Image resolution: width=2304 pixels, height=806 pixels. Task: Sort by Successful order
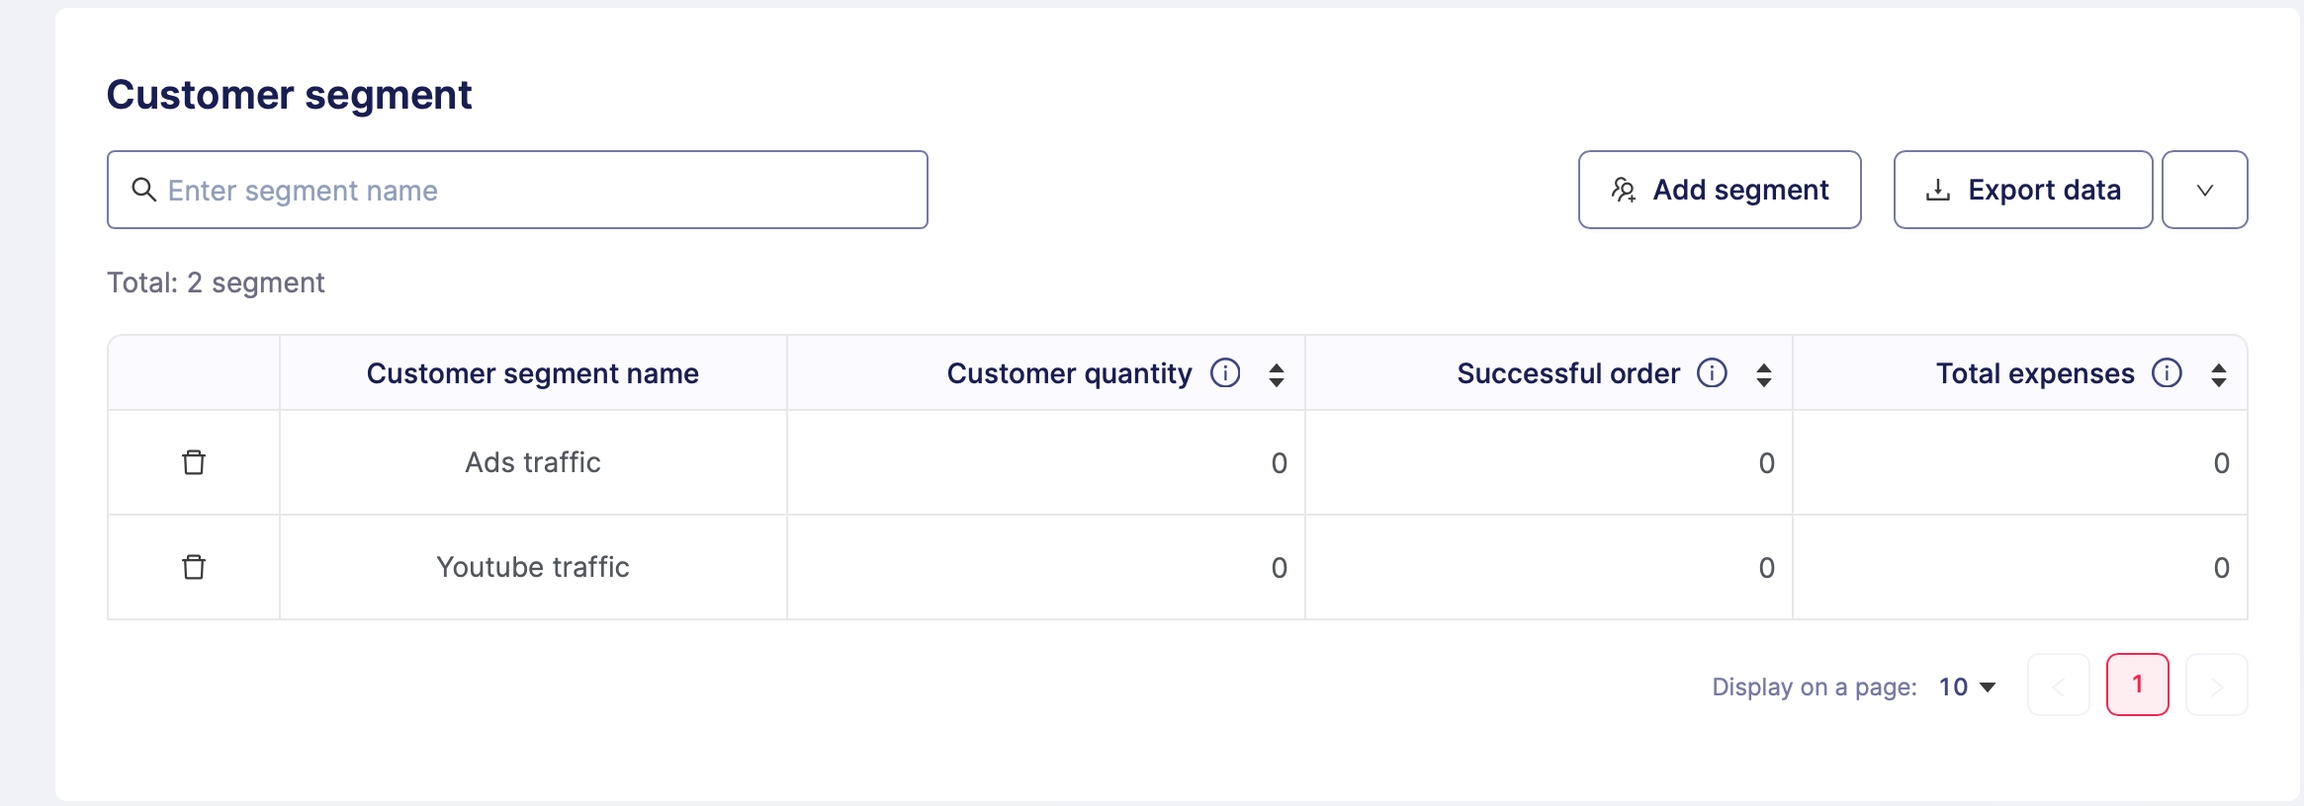(x=1764, y=375)
